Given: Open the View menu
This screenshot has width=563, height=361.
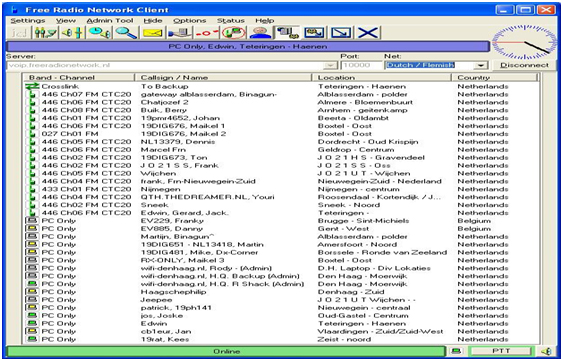Looking at the screenshot, I should pyautogui.click(x=66, y=20).
